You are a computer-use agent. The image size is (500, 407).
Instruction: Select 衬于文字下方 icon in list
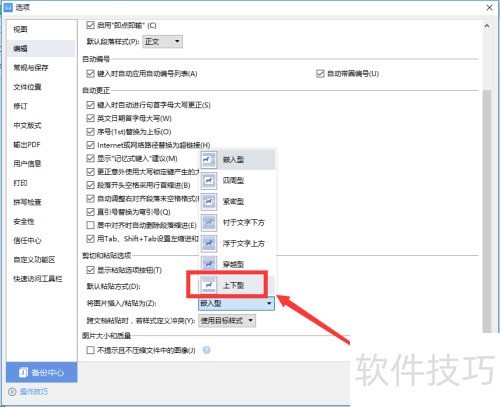coord(209,222)
